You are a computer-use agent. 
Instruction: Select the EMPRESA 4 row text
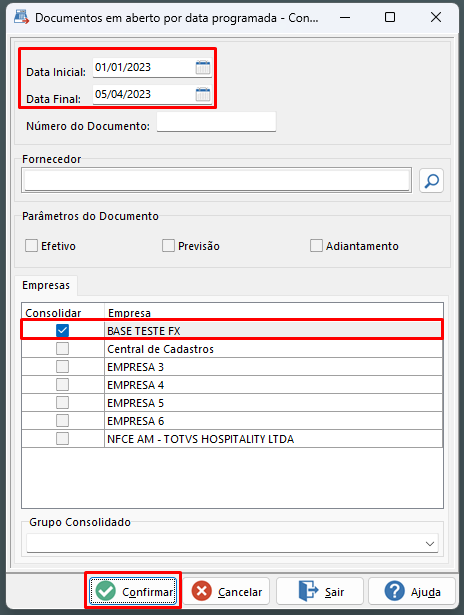pos(135,385)
